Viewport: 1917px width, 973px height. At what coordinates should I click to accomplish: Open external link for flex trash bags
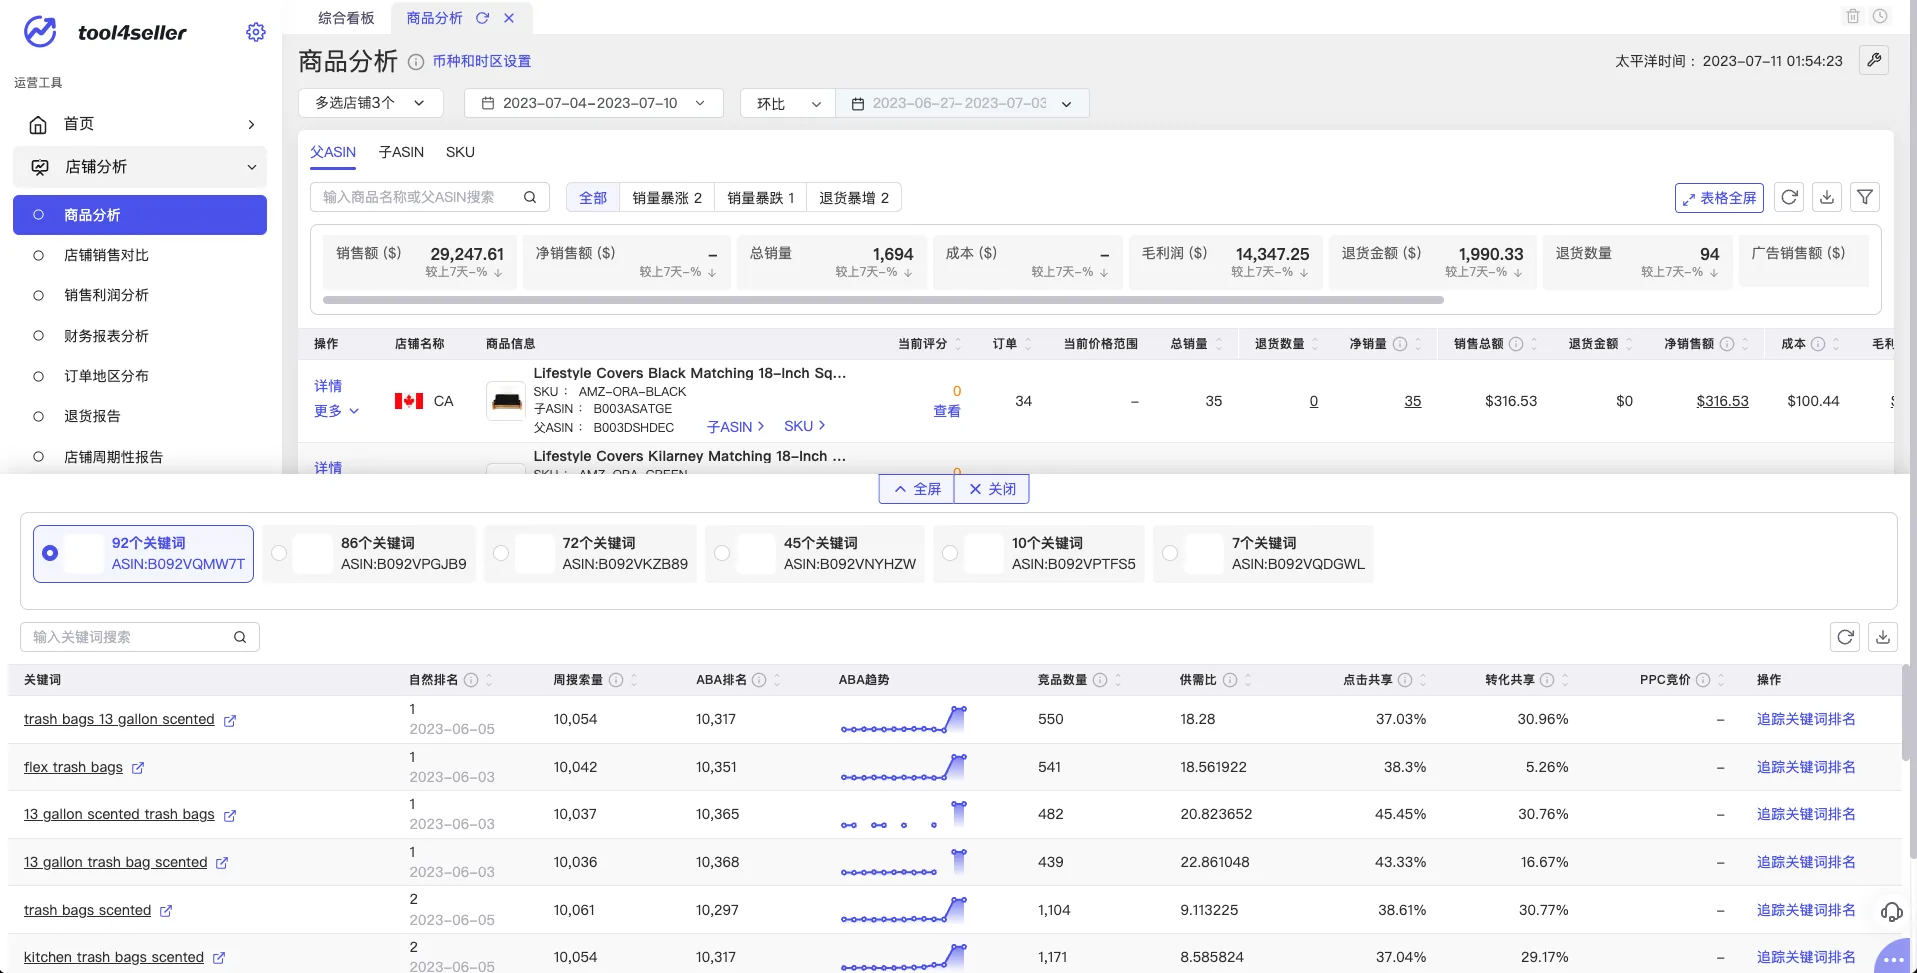pyautogui.click(x=138, y=768)
